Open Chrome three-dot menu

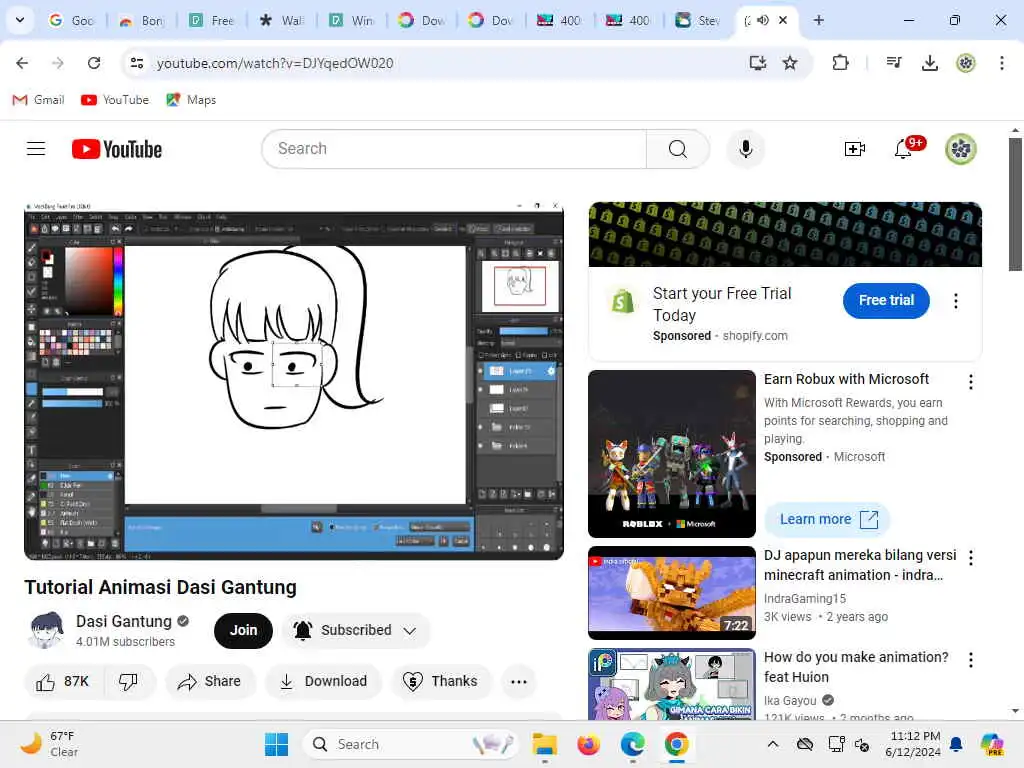(1001, 63)
